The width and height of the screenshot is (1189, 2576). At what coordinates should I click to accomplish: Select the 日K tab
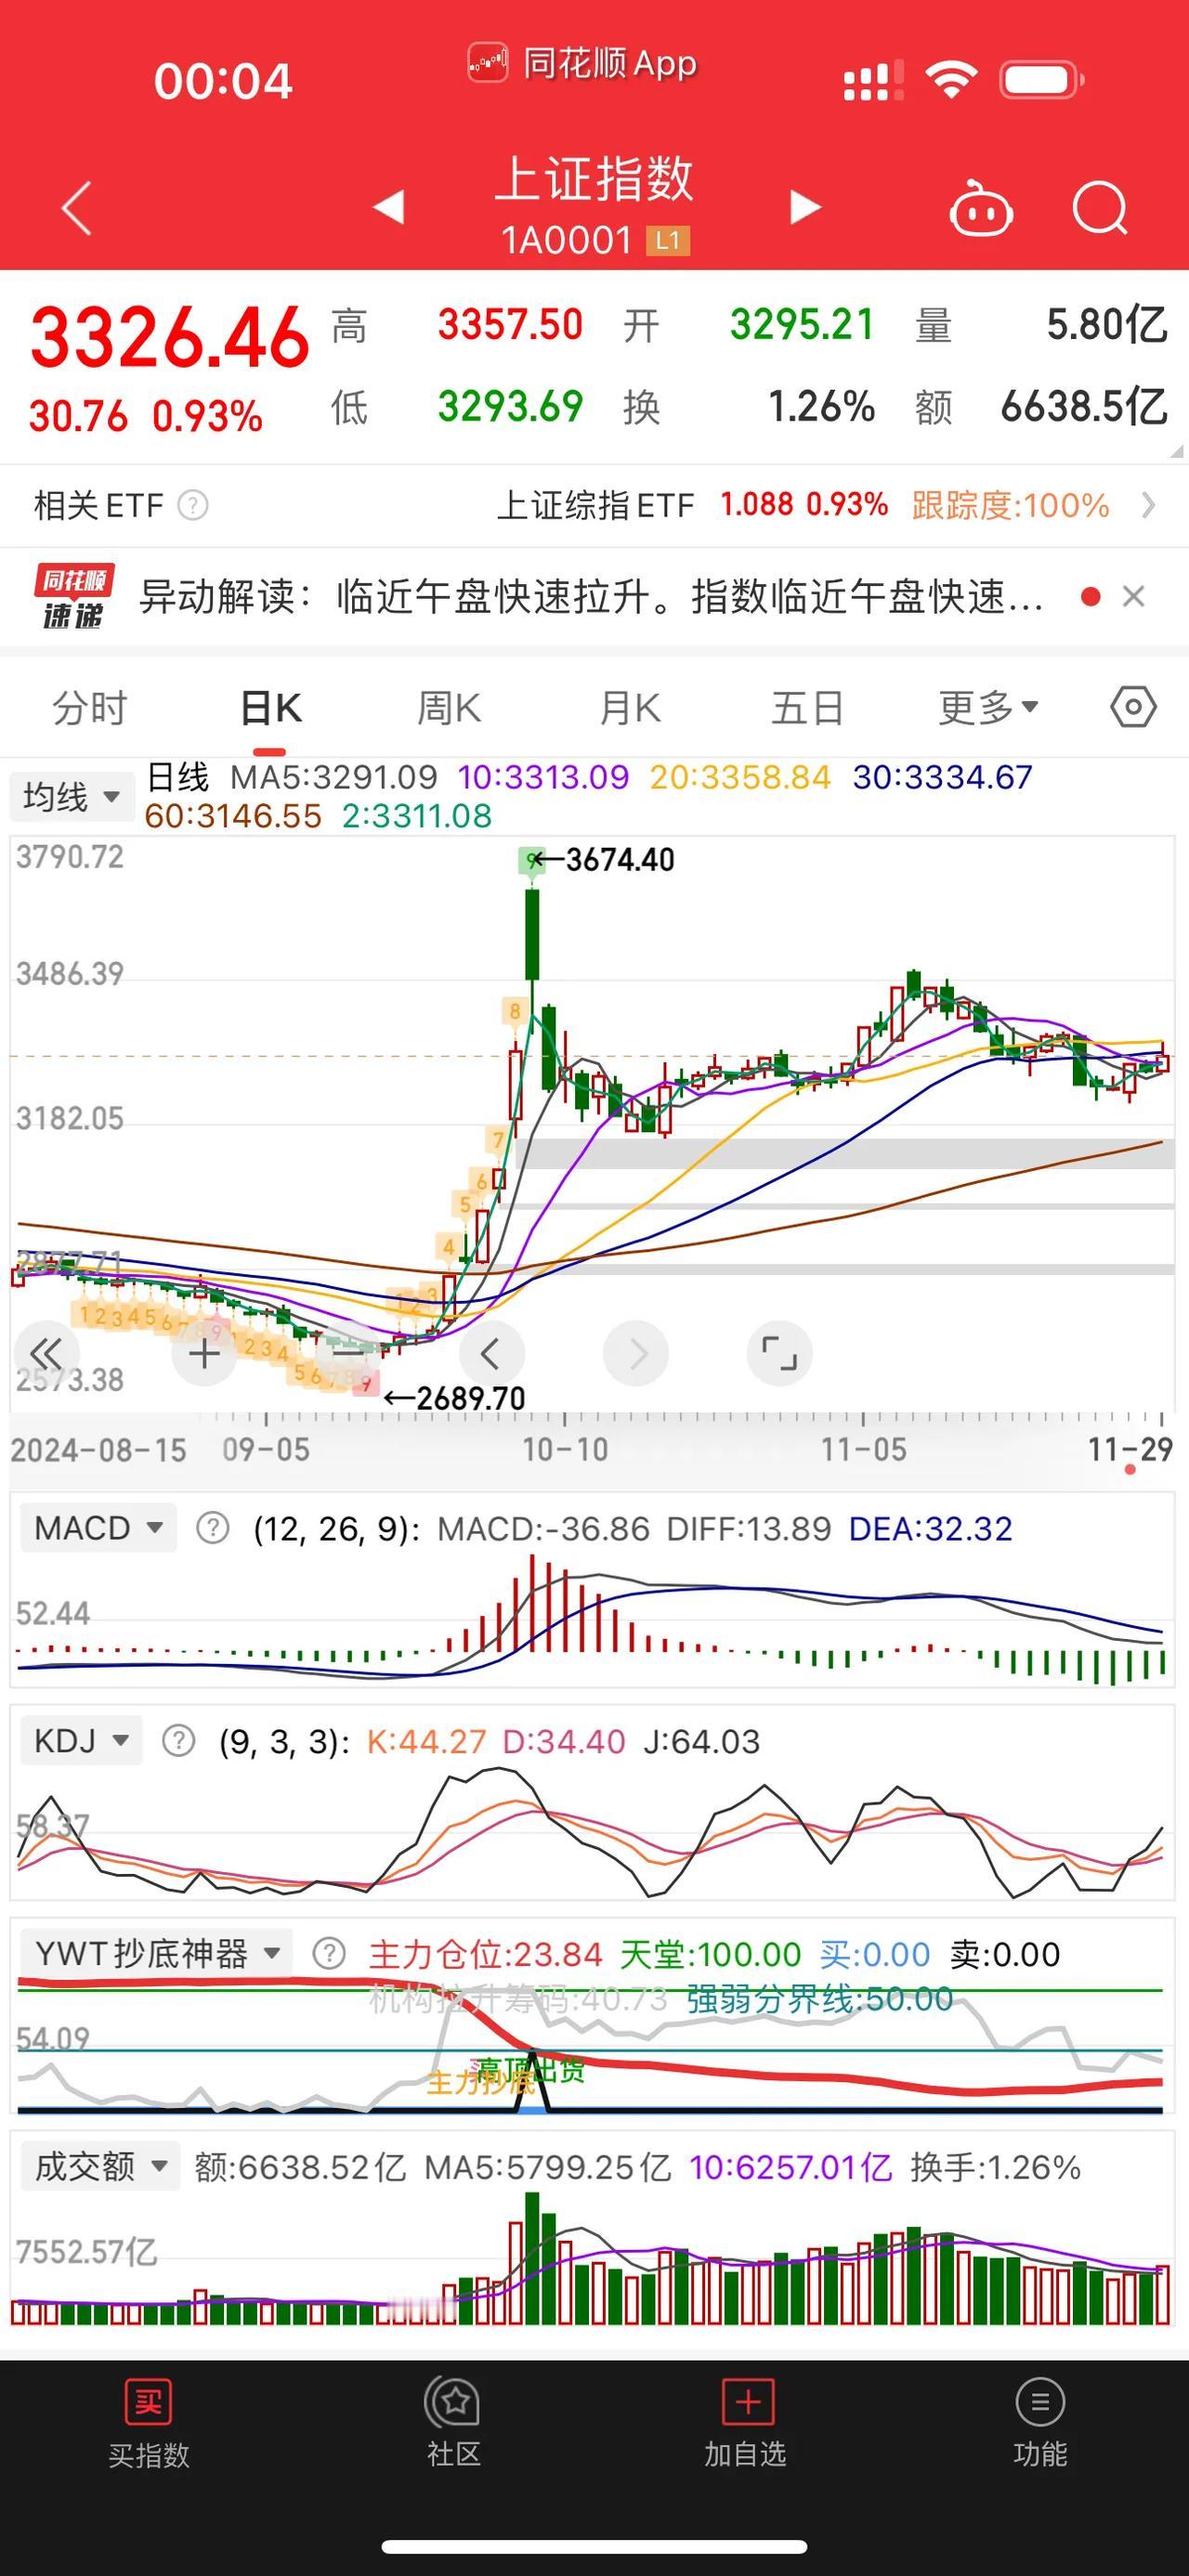[x=270, y=708]
